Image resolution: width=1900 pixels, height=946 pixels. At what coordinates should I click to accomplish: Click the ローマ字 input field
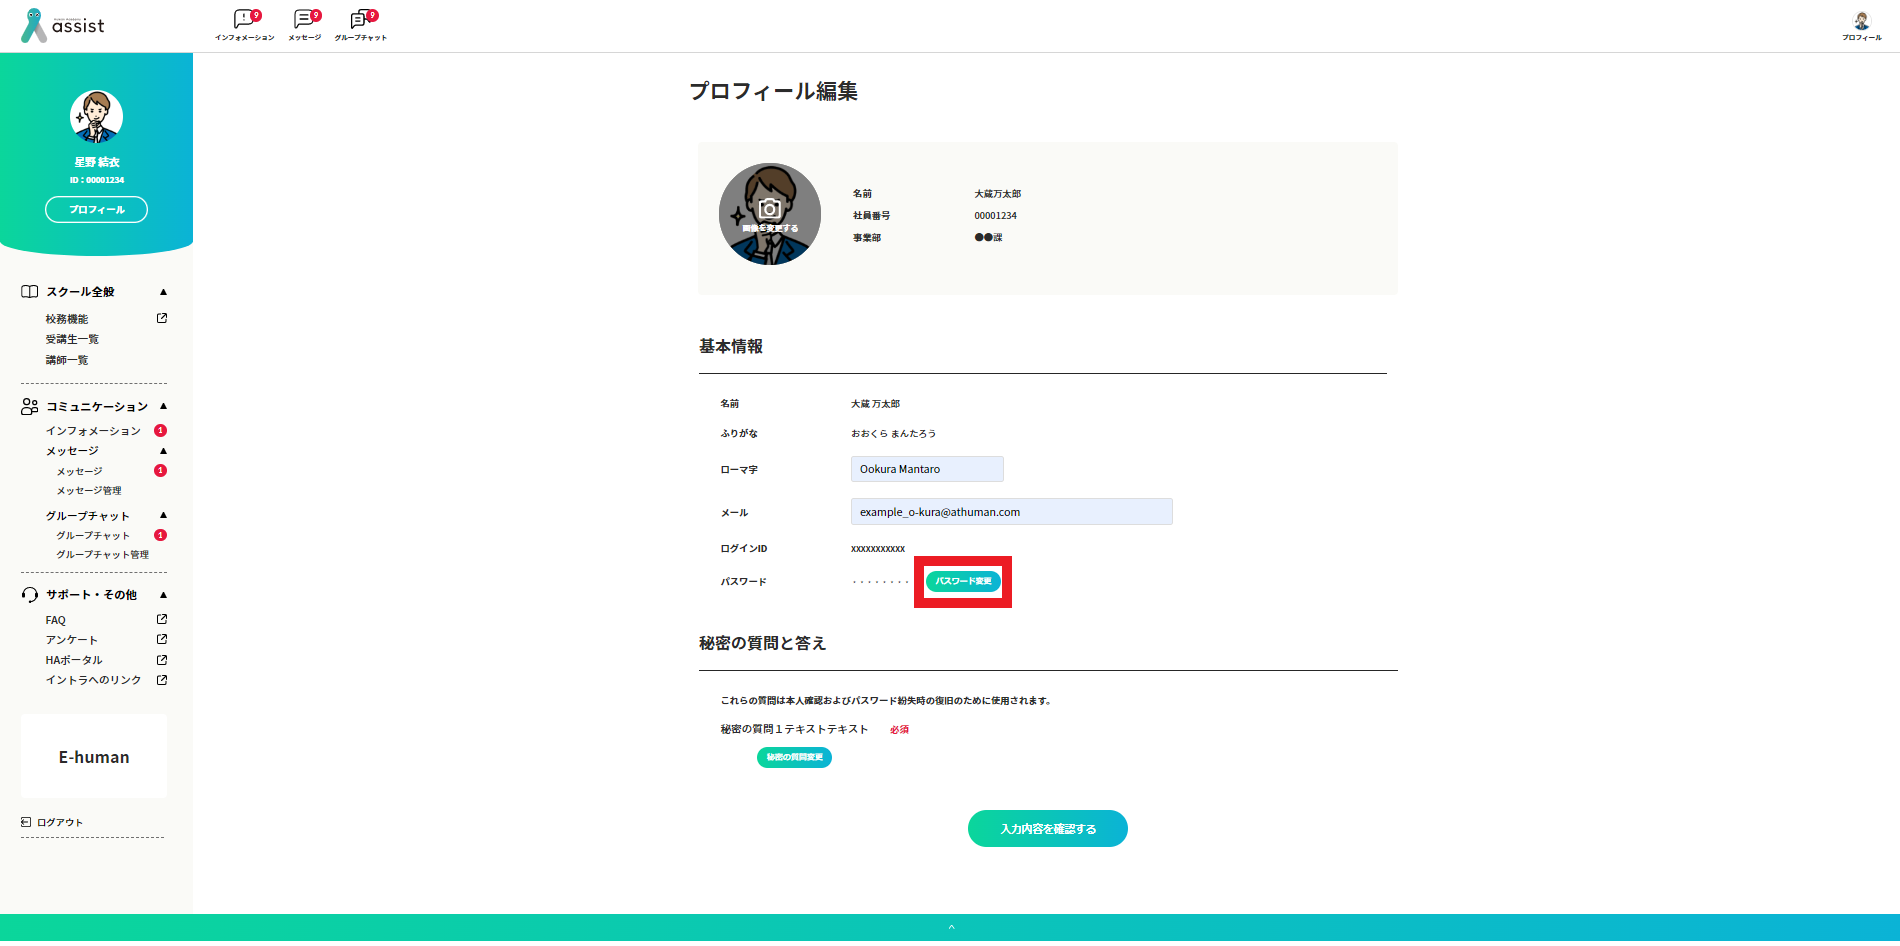pos(927,469)
